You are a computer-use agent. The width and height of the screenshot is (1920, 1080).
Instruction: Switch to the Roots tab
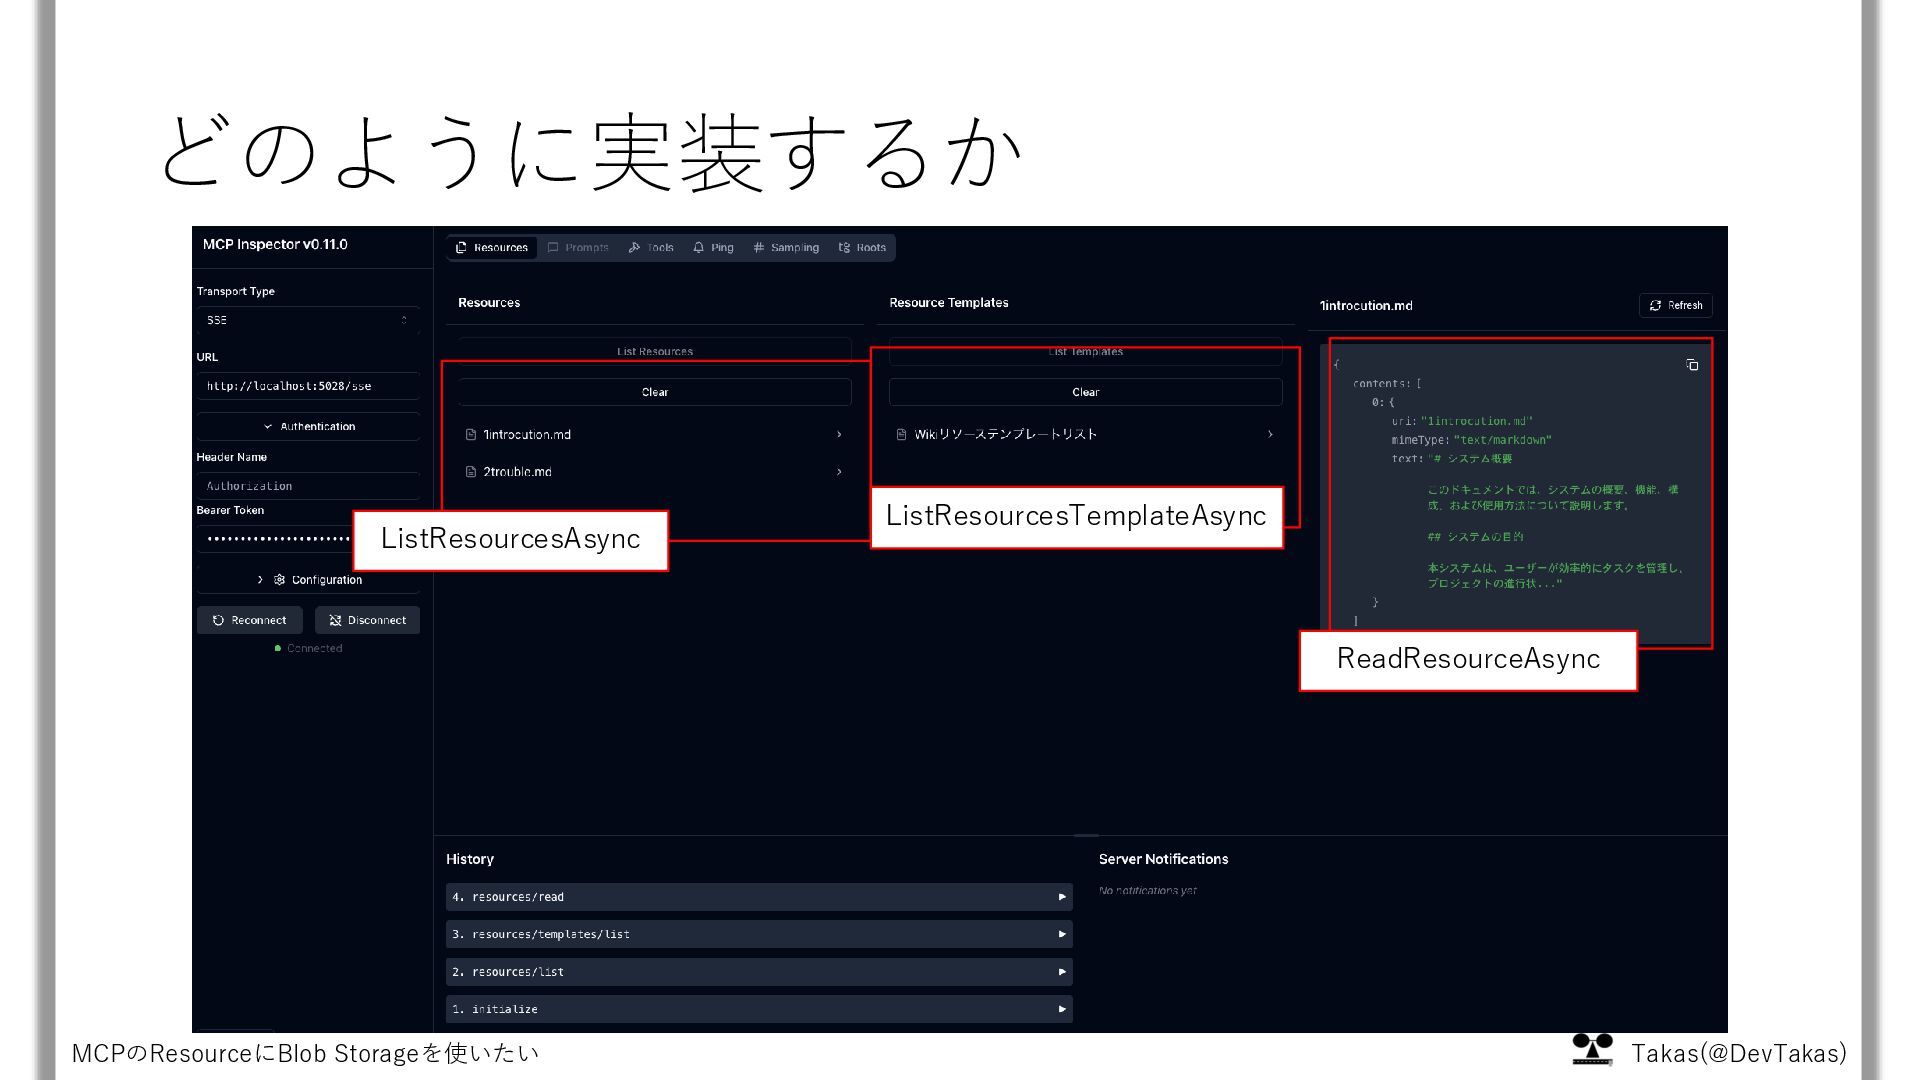click(862, 248)
